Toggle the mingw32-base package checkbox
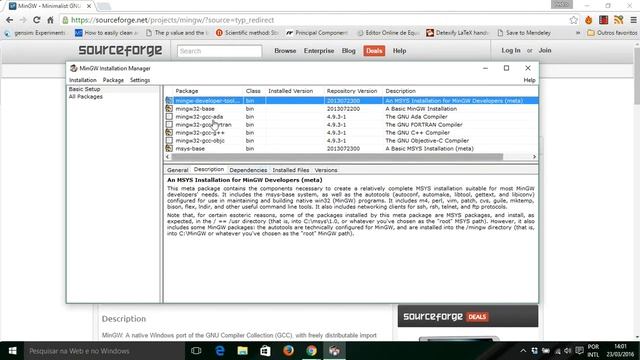This screenshot has height=360, width=640. tap(169, 109)
